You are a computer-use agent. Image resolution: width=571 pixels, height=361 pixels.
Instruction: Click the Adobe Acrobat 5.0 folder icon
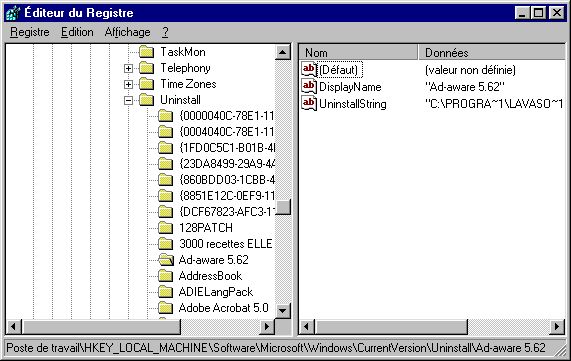166,308
